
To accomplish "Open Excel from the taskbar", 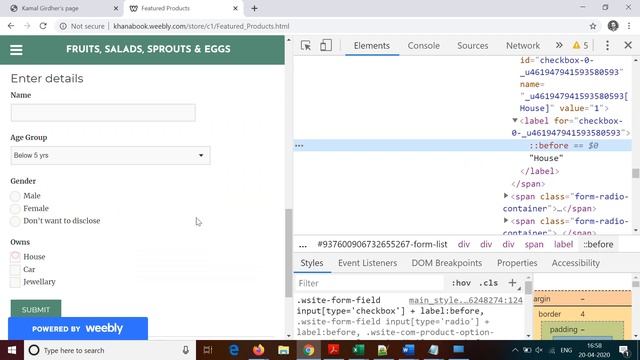I will pos(358,350).
